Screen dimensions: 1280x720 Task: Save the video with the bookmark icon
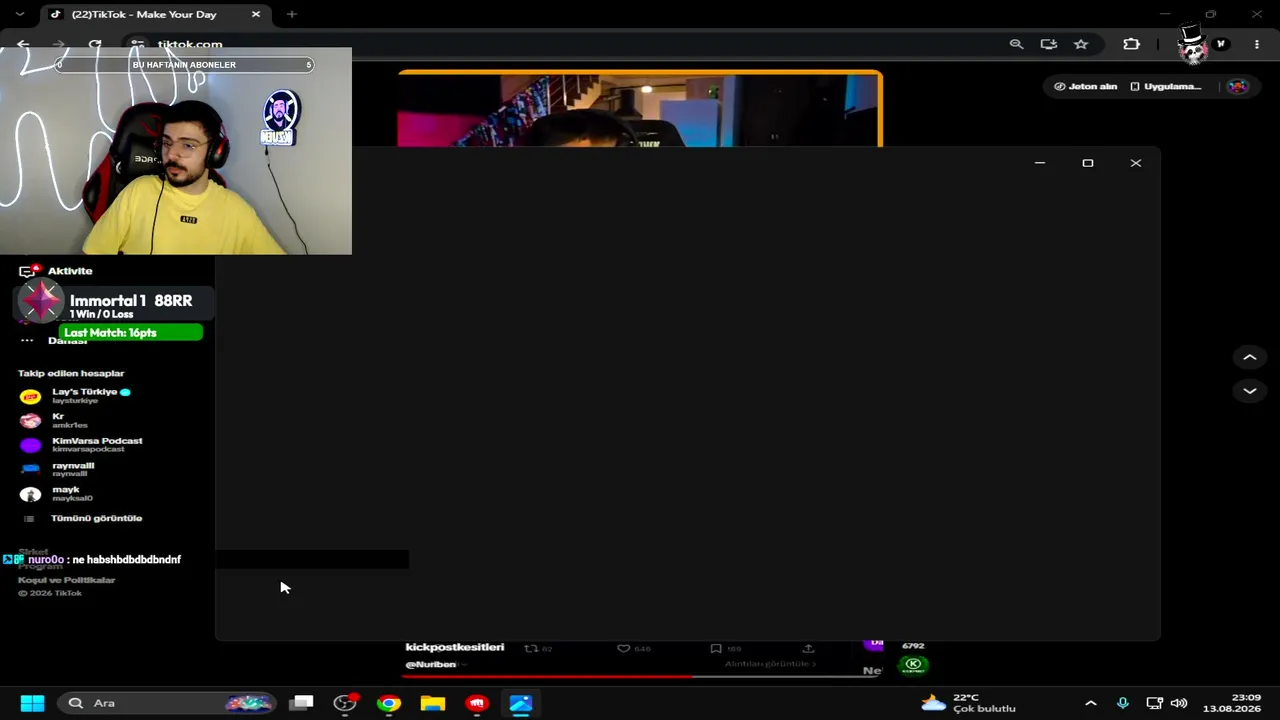coord(716,648)
